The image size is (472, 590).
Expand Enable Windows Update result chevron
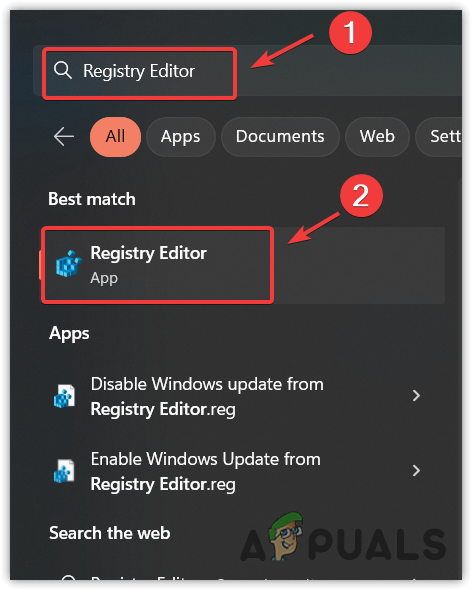pos(416,470)
